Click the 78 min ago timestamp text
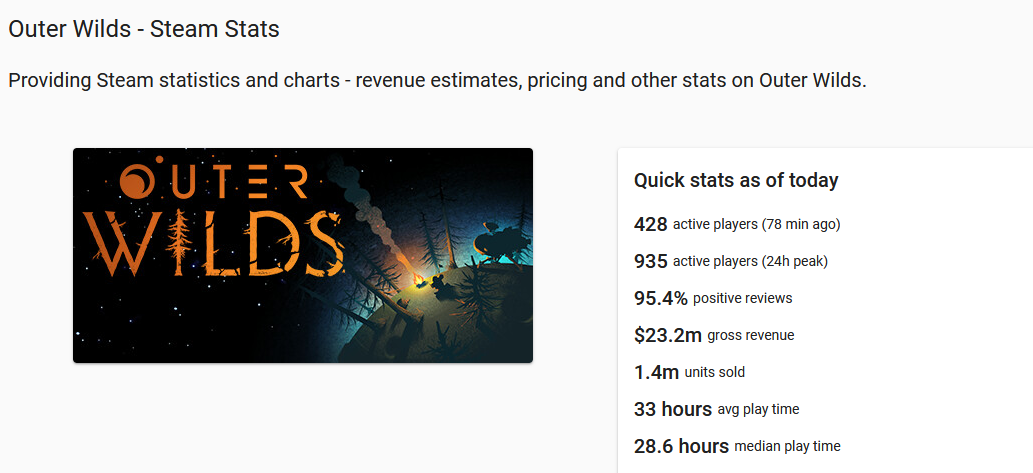 (801, 225)
